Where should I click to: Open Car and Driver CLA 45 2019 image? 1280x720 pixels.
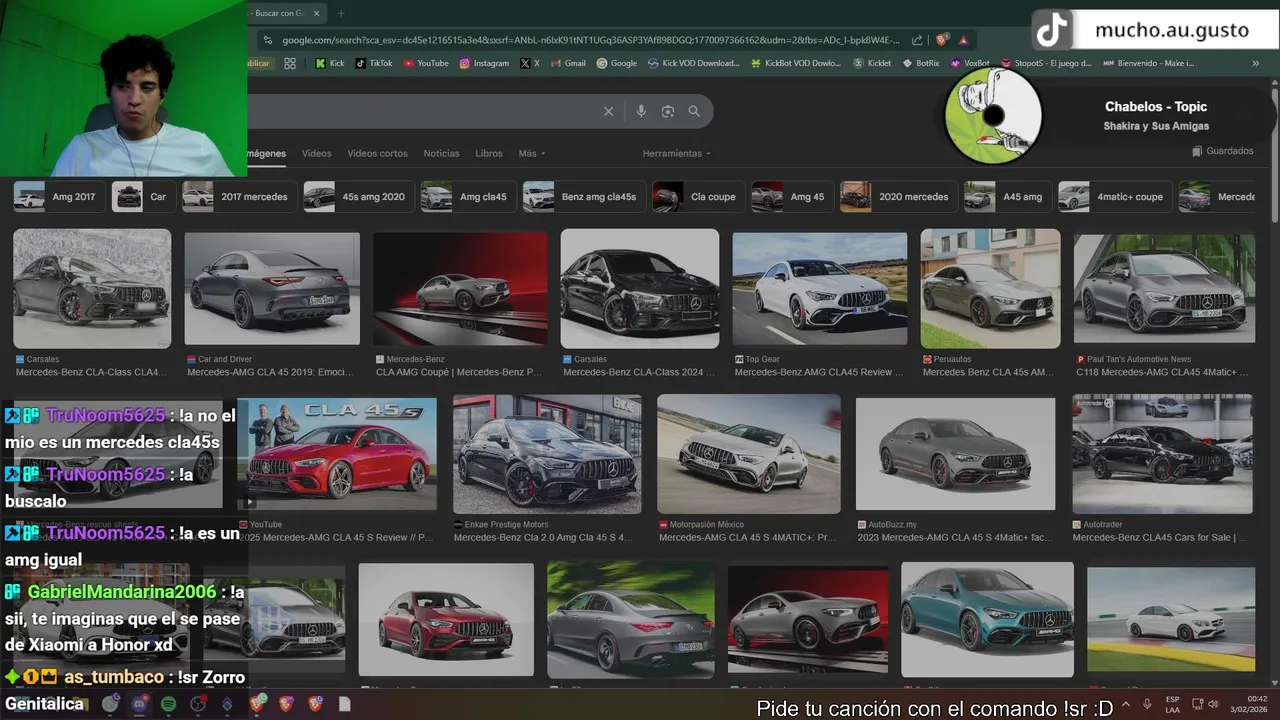tap(272, 289)
